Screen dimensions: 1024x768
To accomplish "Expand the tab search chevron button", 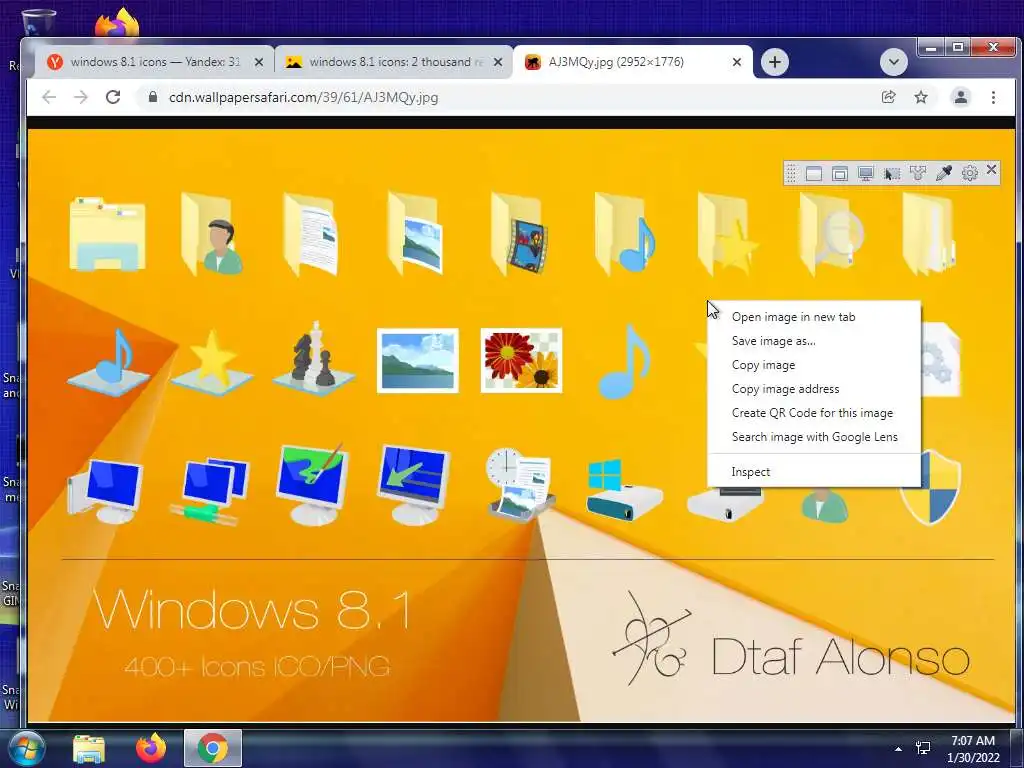I will (x=893, y=62).
